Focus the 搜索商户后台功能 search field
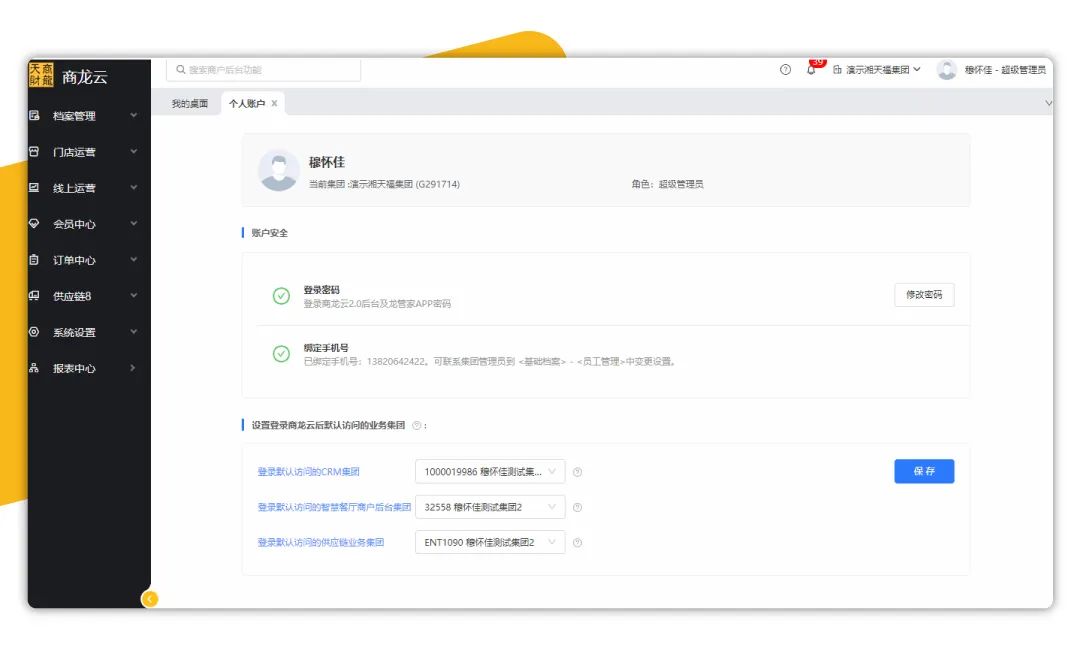 coord(264,70)
